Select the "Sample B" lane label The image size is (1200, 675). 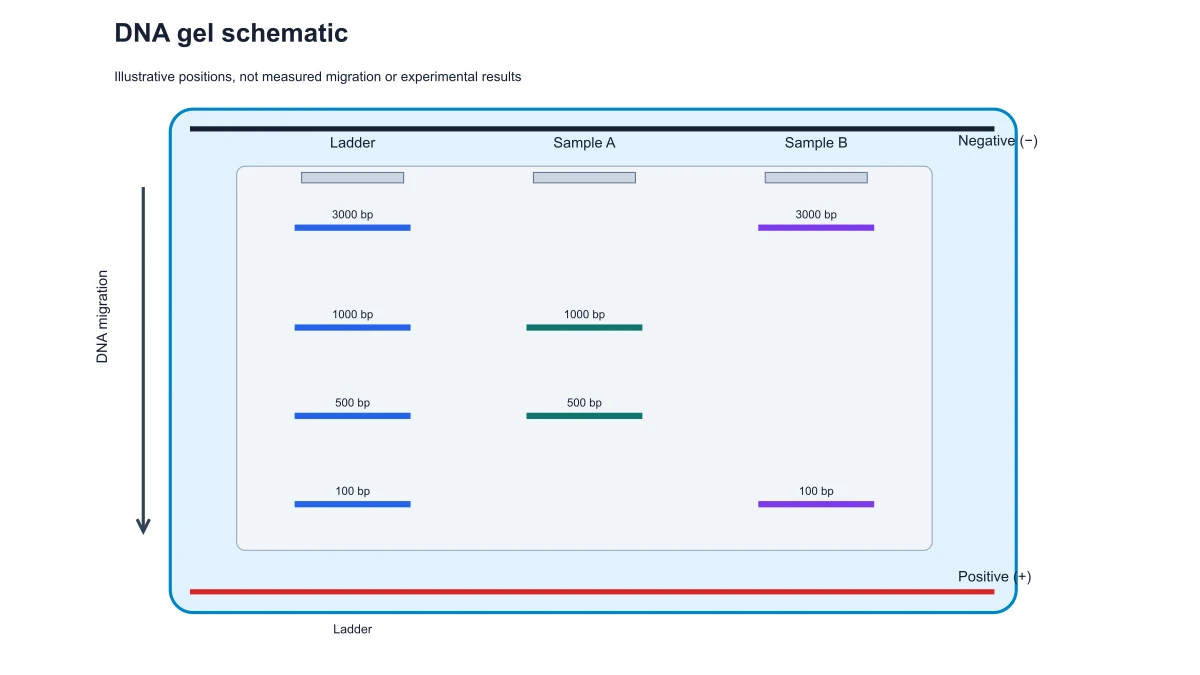coord(816,143)
